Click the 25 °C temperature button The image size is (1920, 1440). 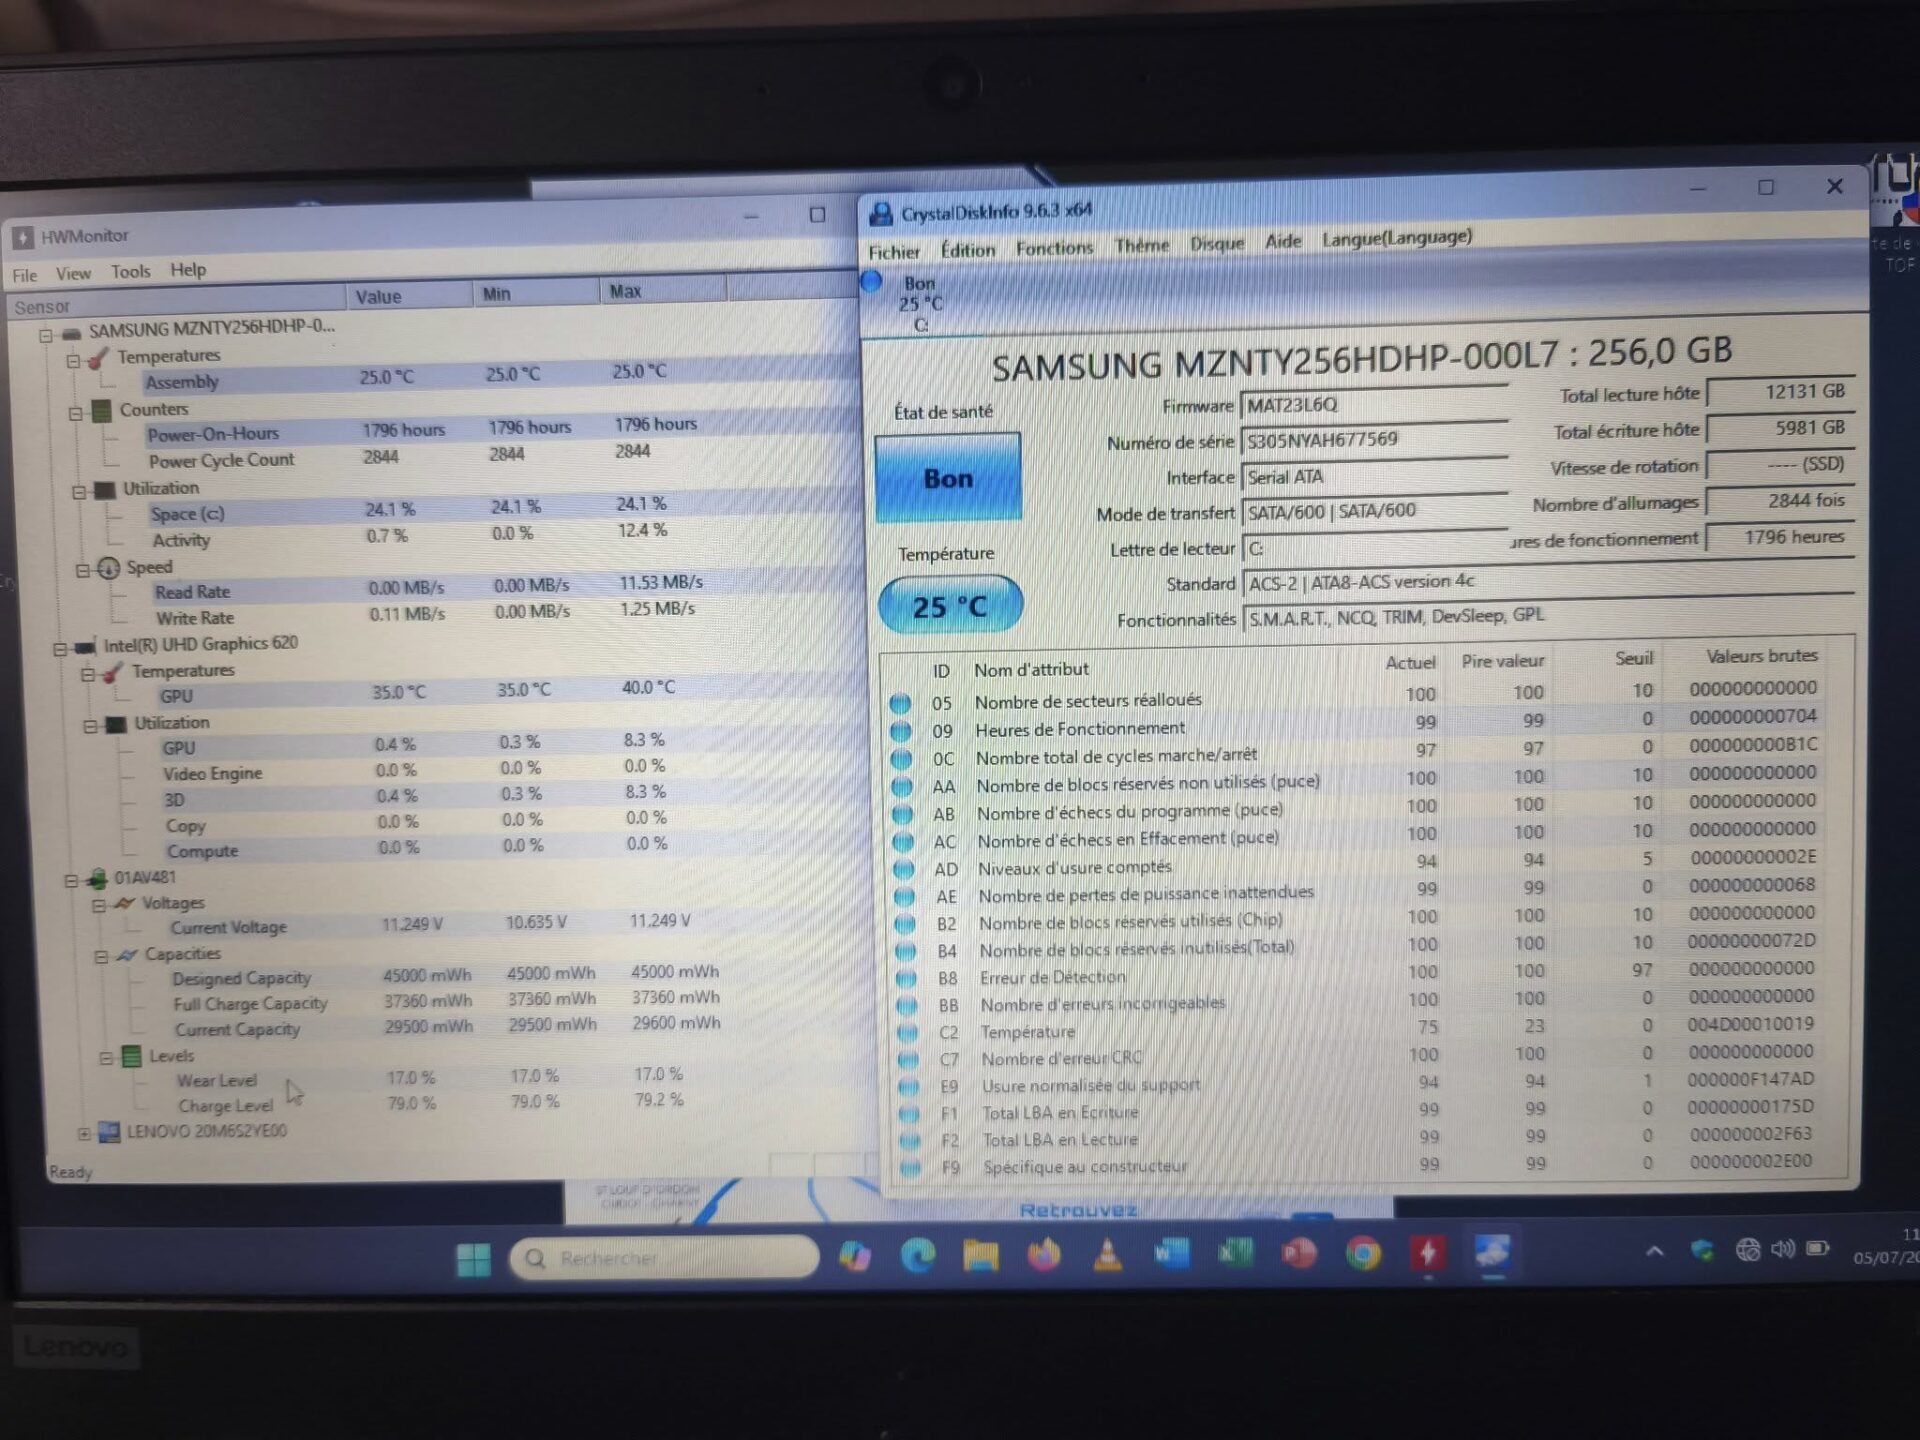(950, 605)
